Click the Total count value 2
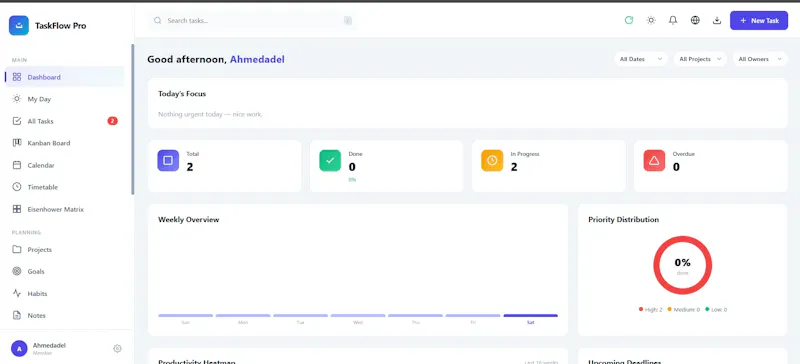The width and height of the screenshot is (800, 364). [x=190, y=167]
